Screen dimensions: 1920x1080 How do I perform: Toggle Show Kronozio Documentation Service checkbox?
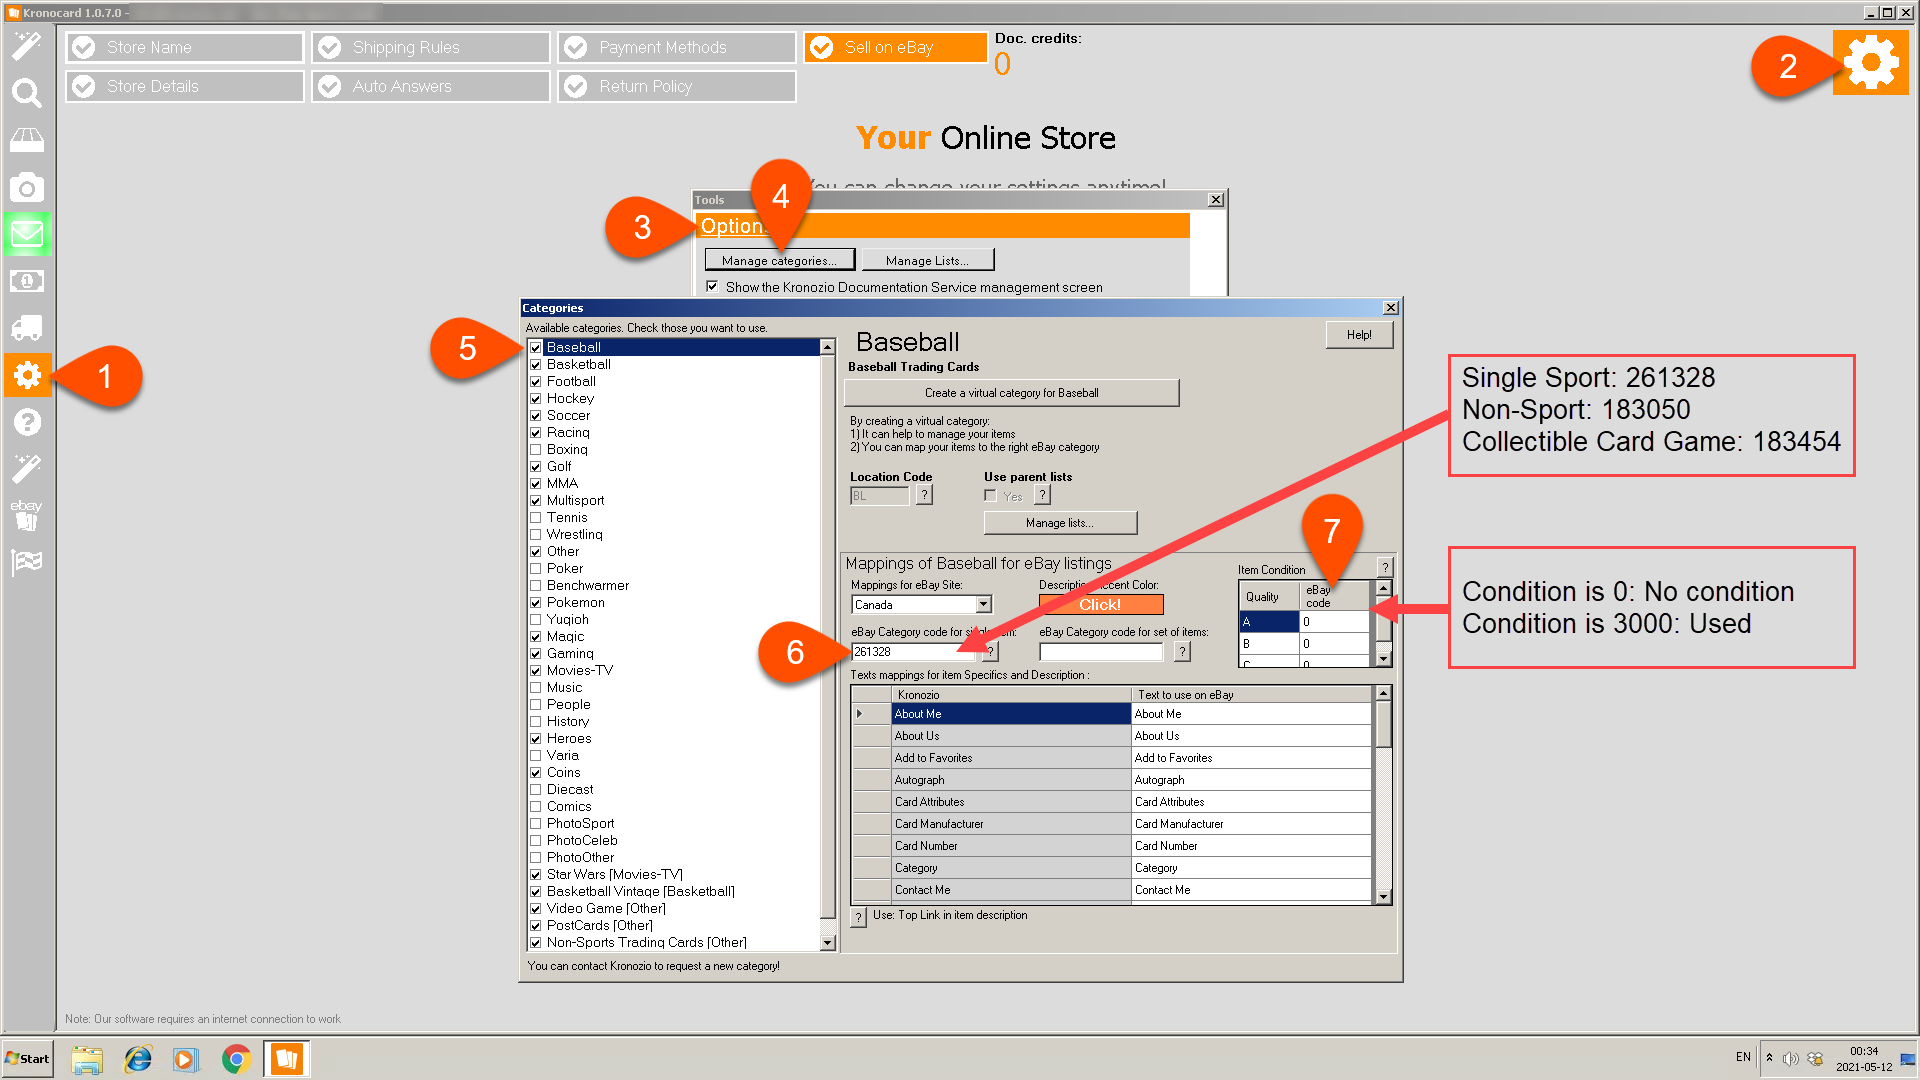tap(712, 287)
